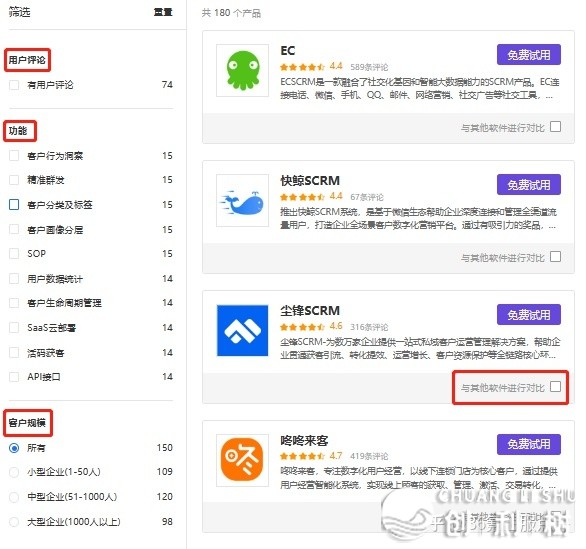View 咚咚来客's 419条评论 reviews
This screenshot has height=549, width=586.
[369, 456]
